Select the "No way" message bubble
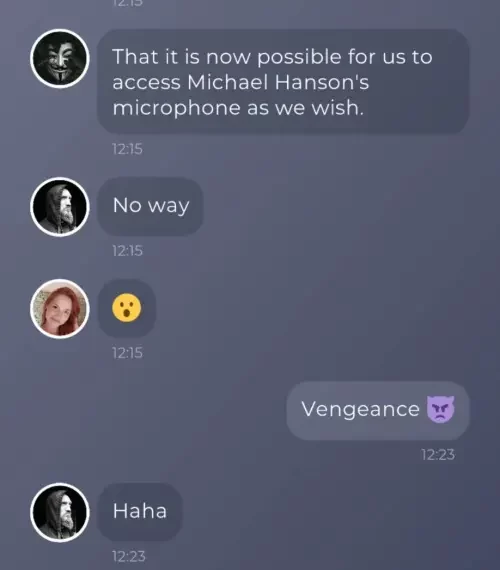This screenshot has height=570, width=500. click(150, 206)
